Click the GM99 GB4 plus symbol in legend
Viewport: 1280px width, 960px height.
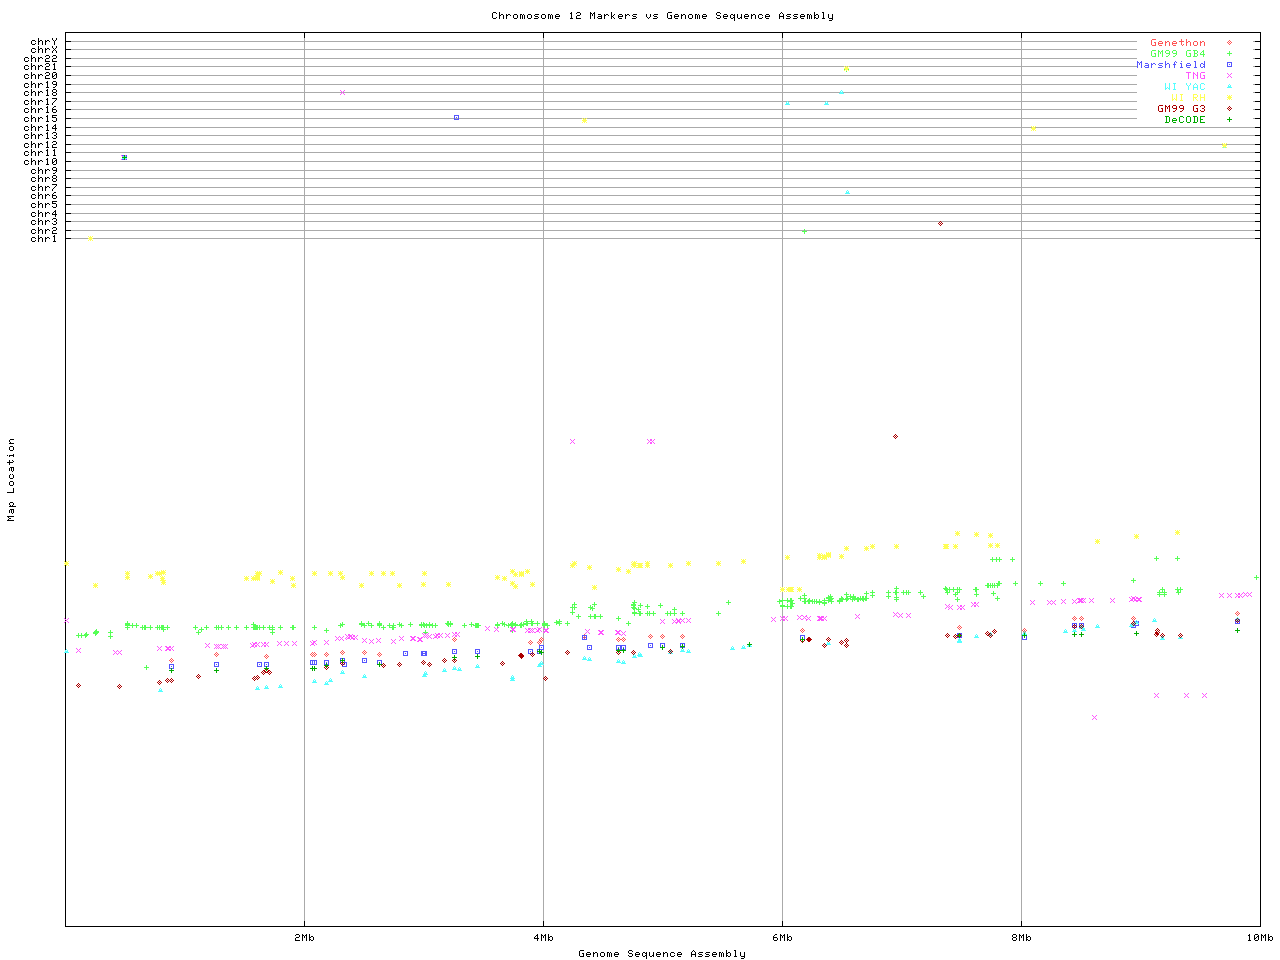tap(1229, 54)
